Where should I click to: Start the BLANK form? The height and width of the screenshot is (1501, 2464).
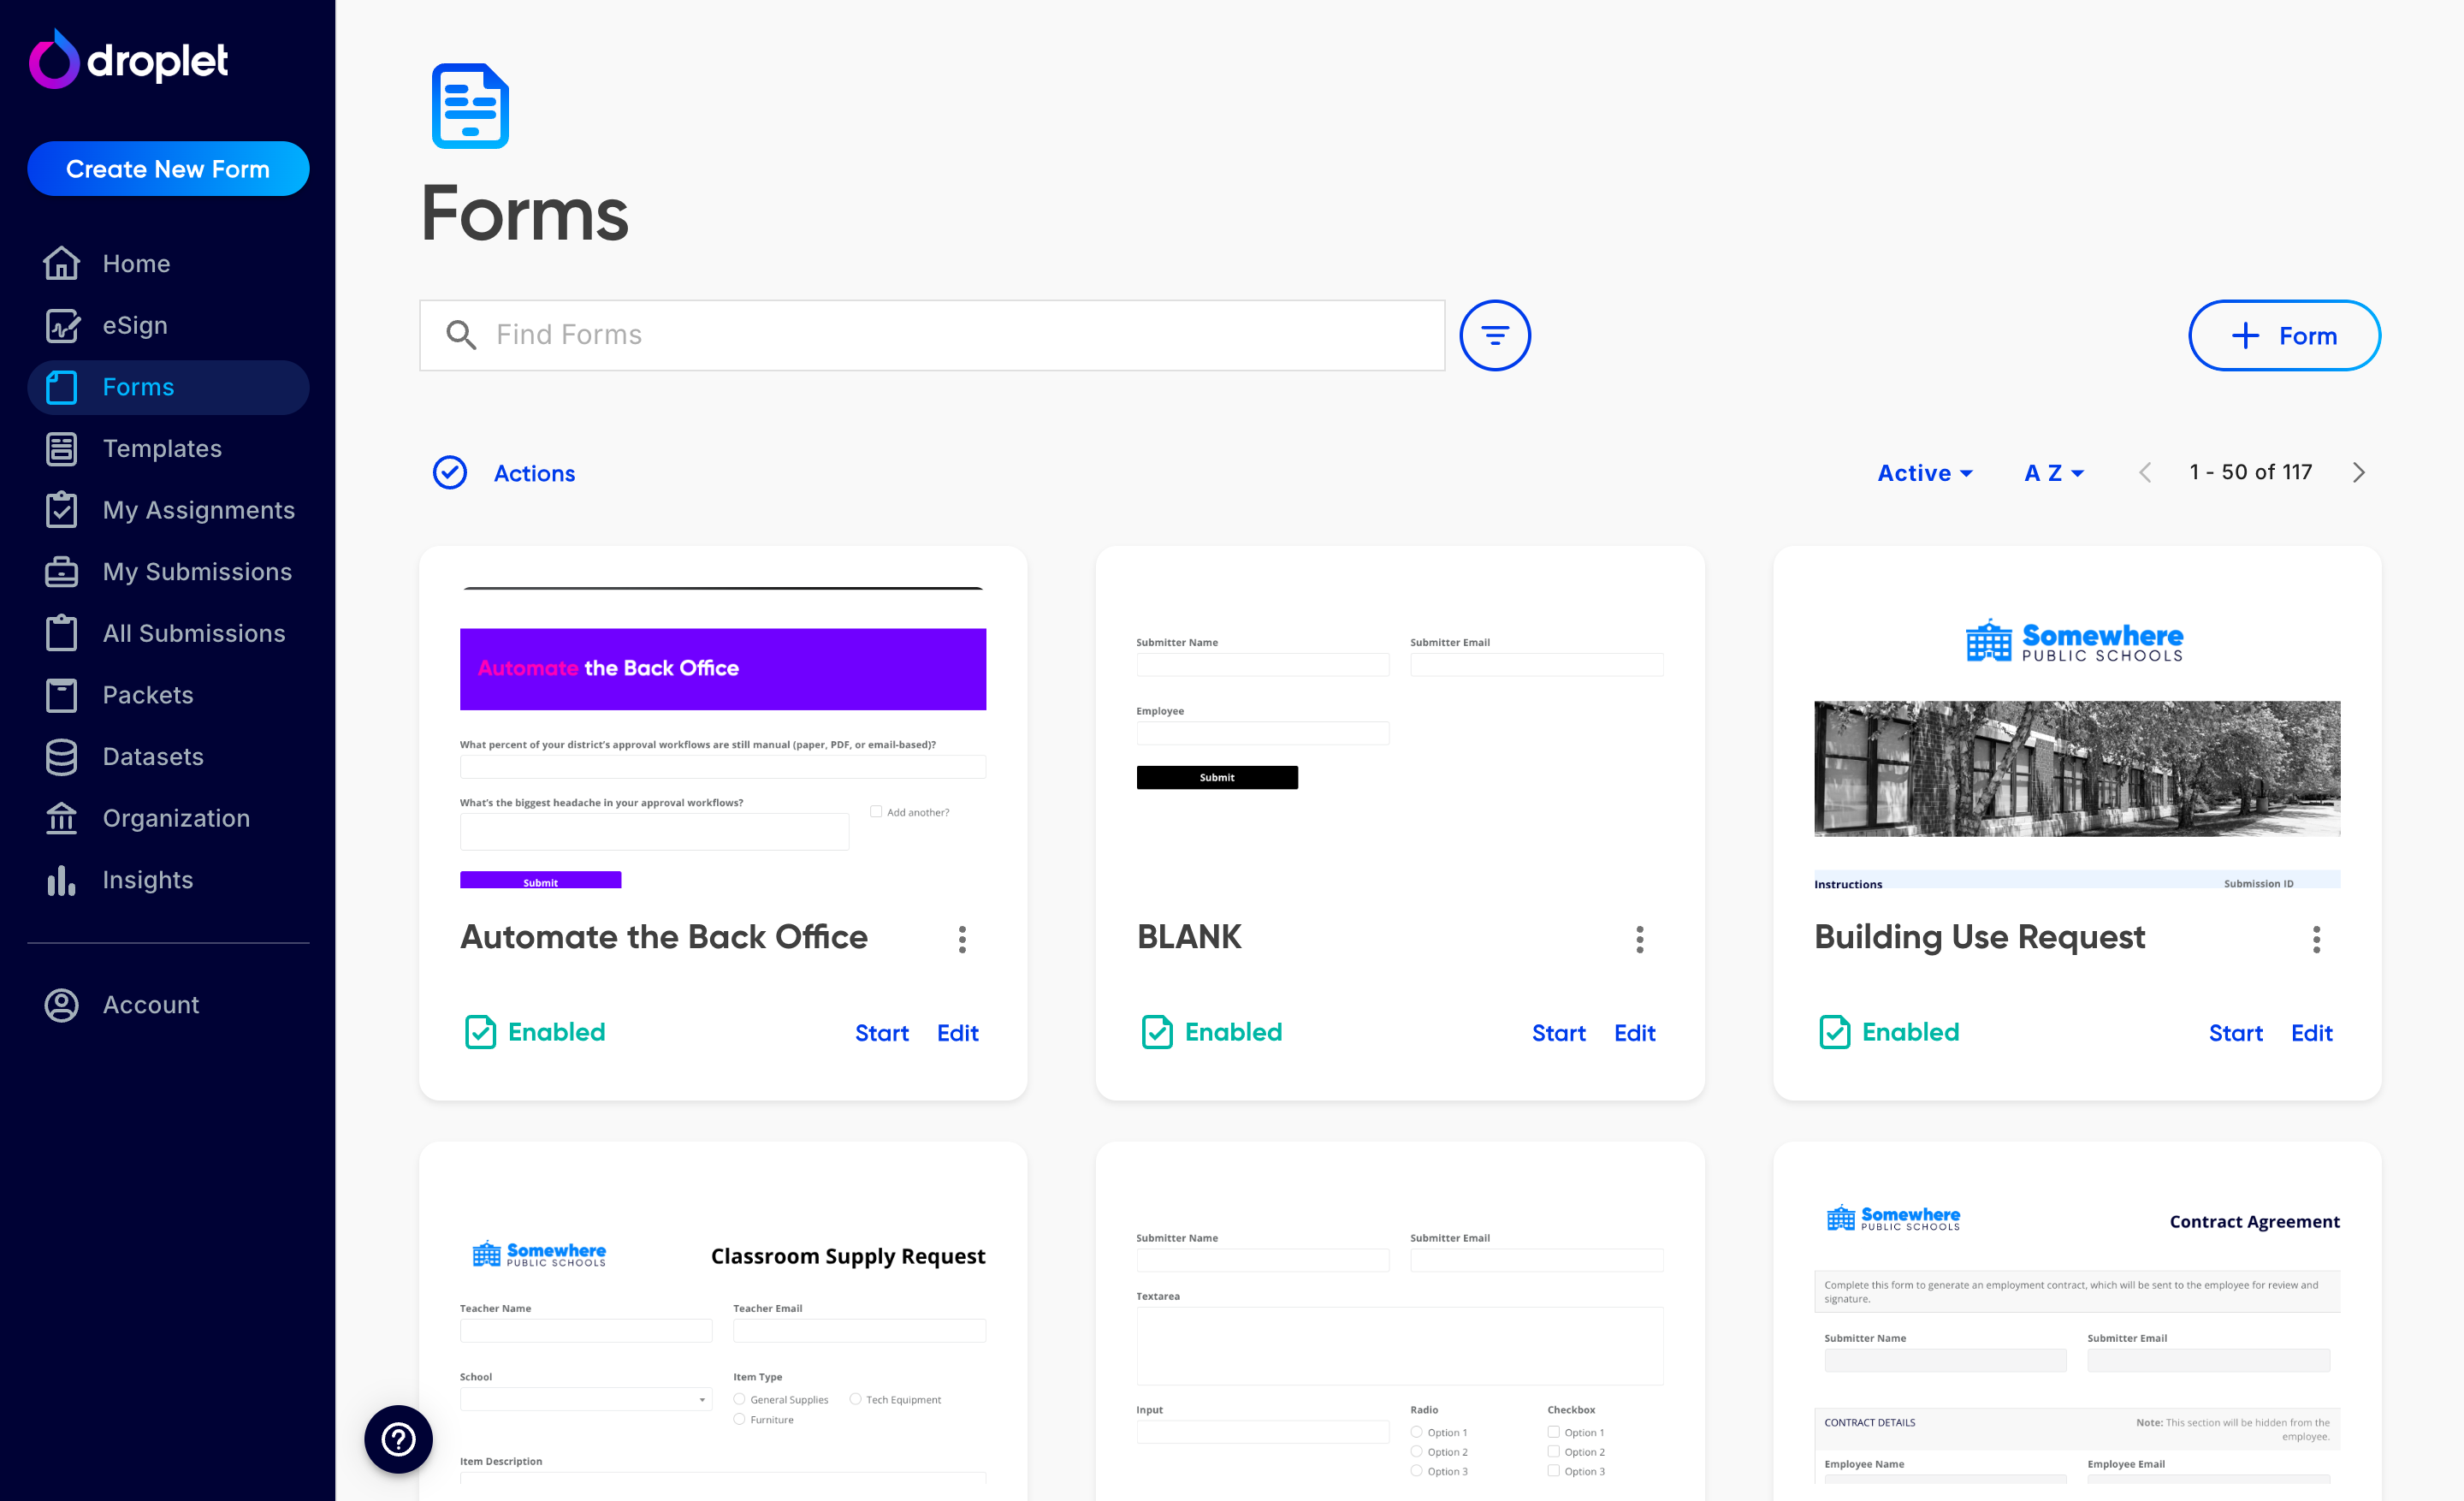[1558, 1033]
